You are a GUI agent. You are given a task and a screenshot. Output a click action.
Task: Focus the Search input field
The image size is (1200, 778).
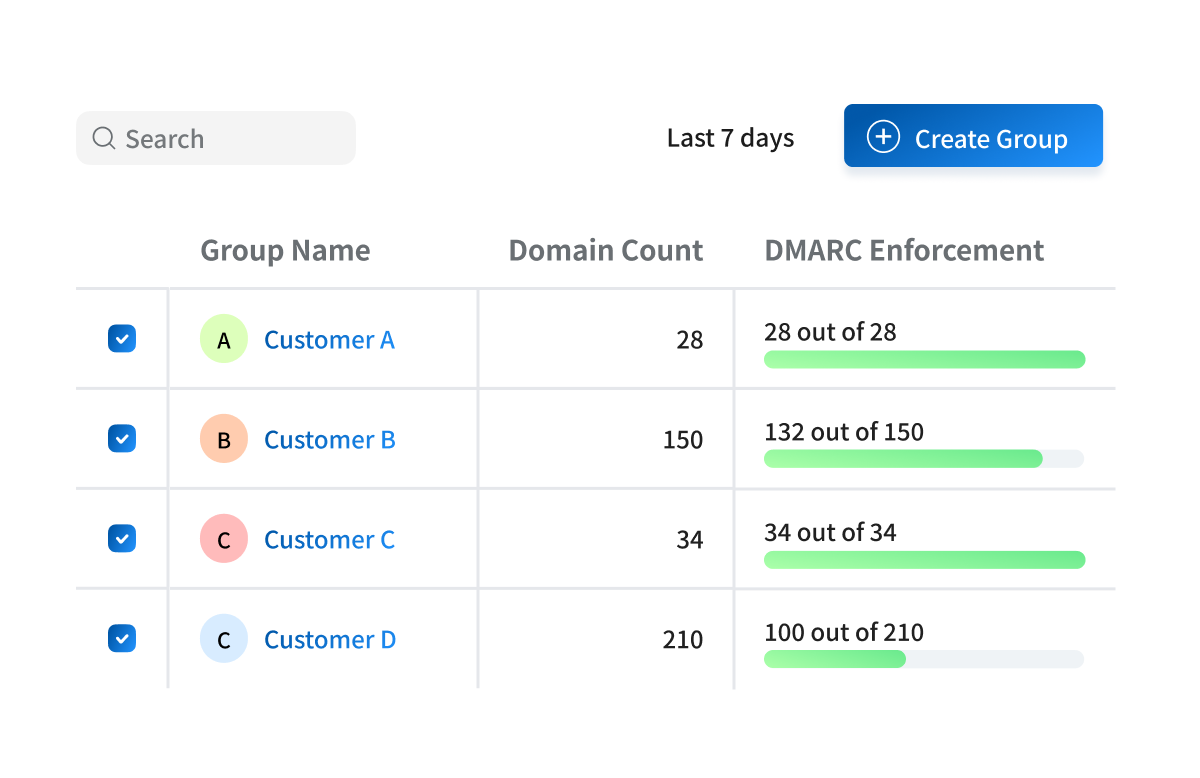(230, 138)
